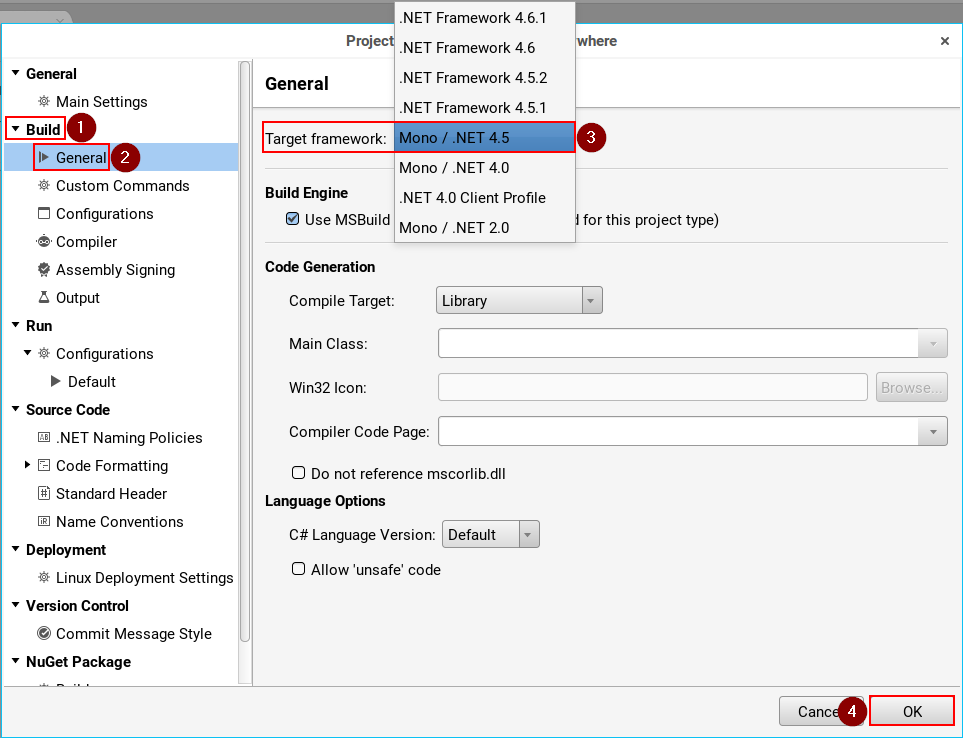The height and width of the screenshot is (738, 963).
Task: Click the Output flask icon
Action: [x=44, y=298]
